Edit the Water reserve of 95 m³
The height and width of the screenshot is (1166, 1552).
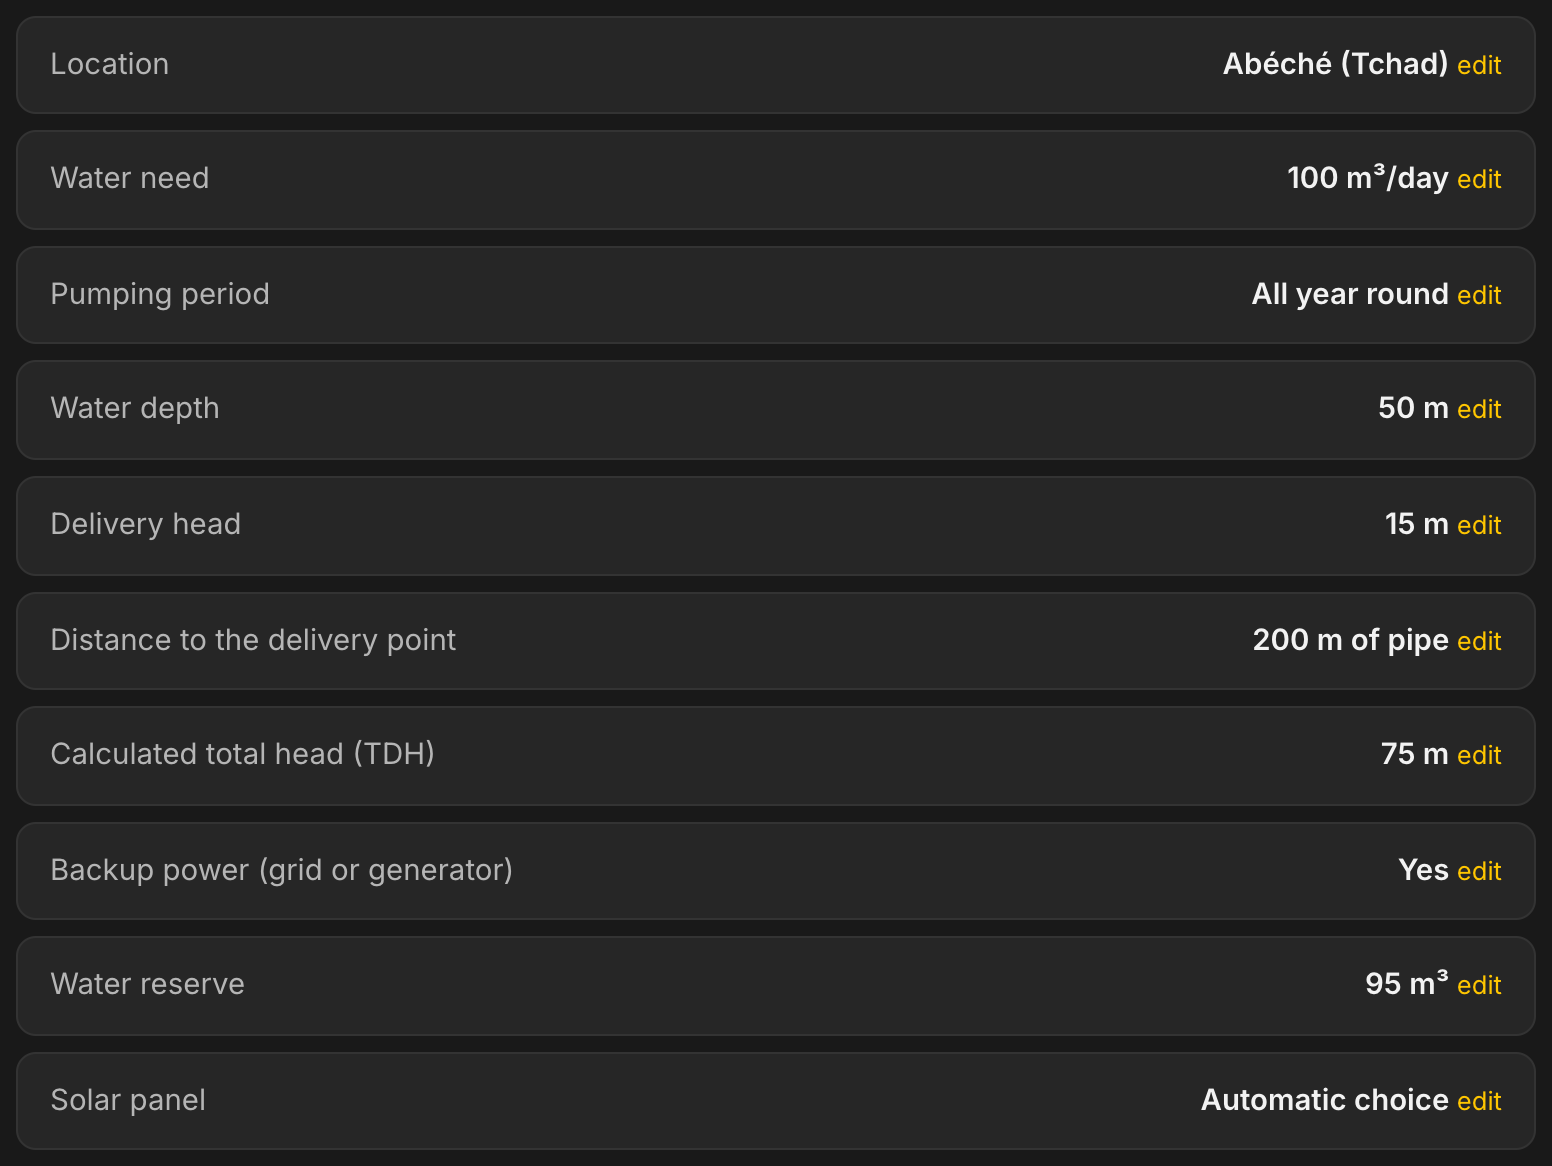click(x=1479, y=985)
